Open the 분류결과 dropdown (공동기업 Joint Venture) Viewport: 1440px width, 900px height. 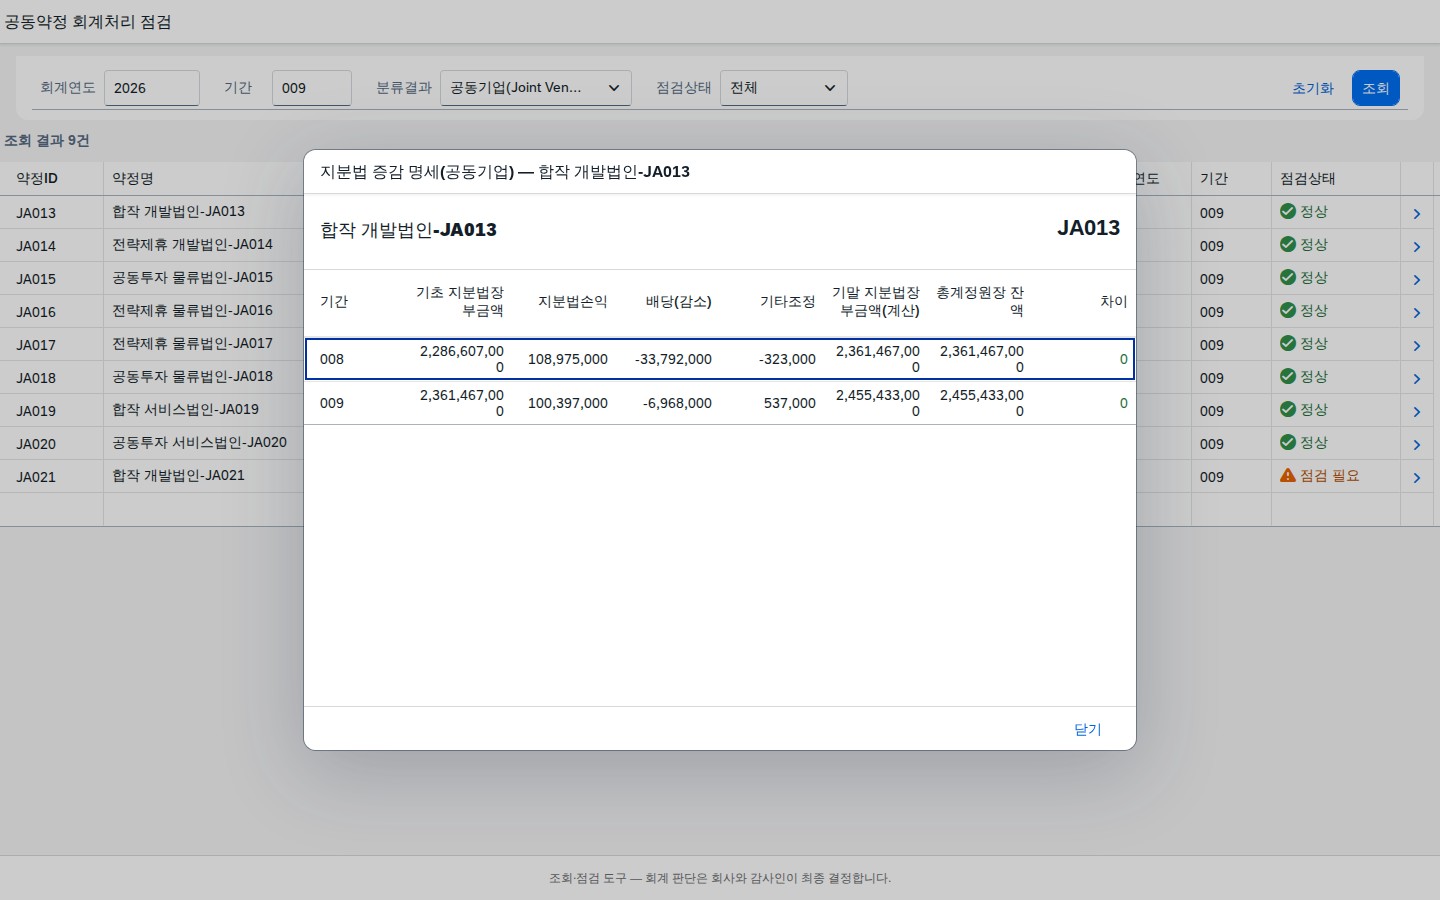tap(536, 88)
